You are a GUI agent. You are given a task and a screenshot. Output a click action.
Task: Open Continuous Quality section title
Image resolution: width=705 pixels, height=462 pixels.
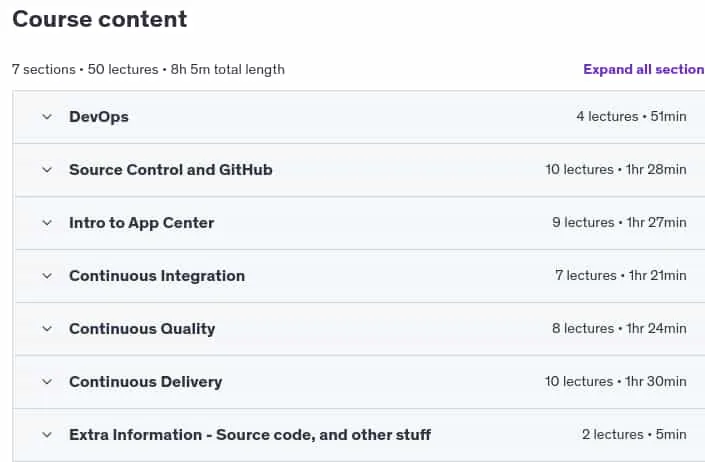click(x=142, y=329)
